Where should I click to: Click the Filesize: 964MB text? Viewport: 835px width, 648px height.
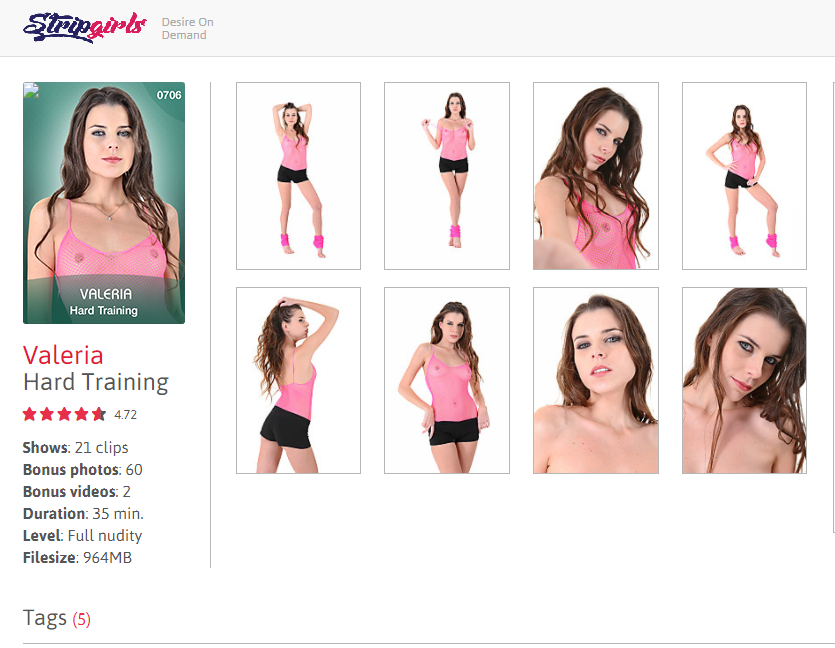(x=77, y=557)
